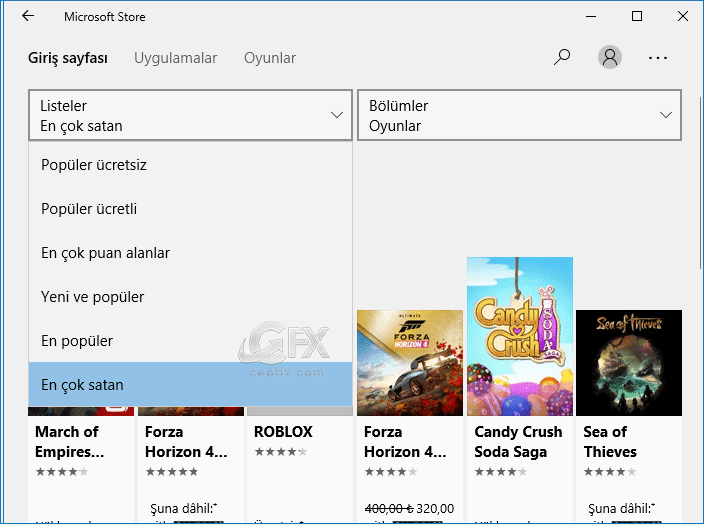Open the Forza Horizon 4 gold cover thumbnail
The width and height of the screenshot is (704, 524).
pyautogui.click(x=410, y=363)
